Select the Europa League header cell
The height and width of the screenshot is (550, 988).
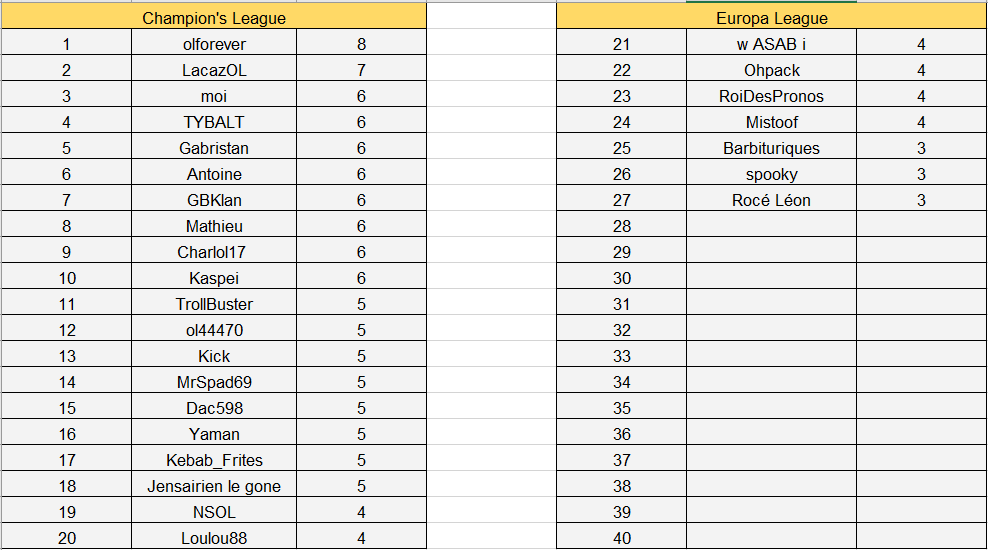[771, 18]
